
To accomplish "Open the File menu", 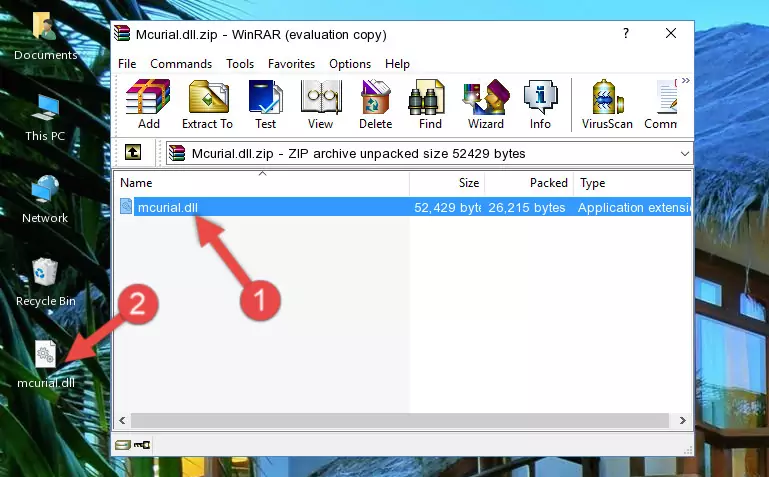I will 127,64.
